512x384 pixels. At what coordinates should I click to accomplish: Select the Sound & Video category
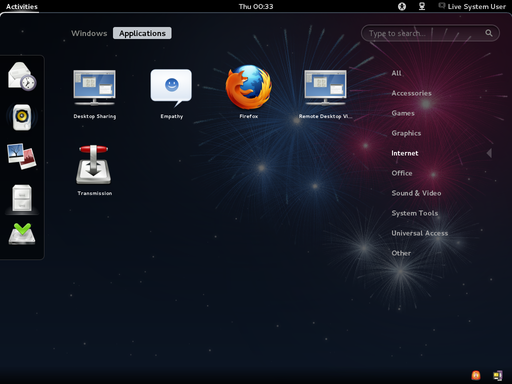tap(416, 193)
